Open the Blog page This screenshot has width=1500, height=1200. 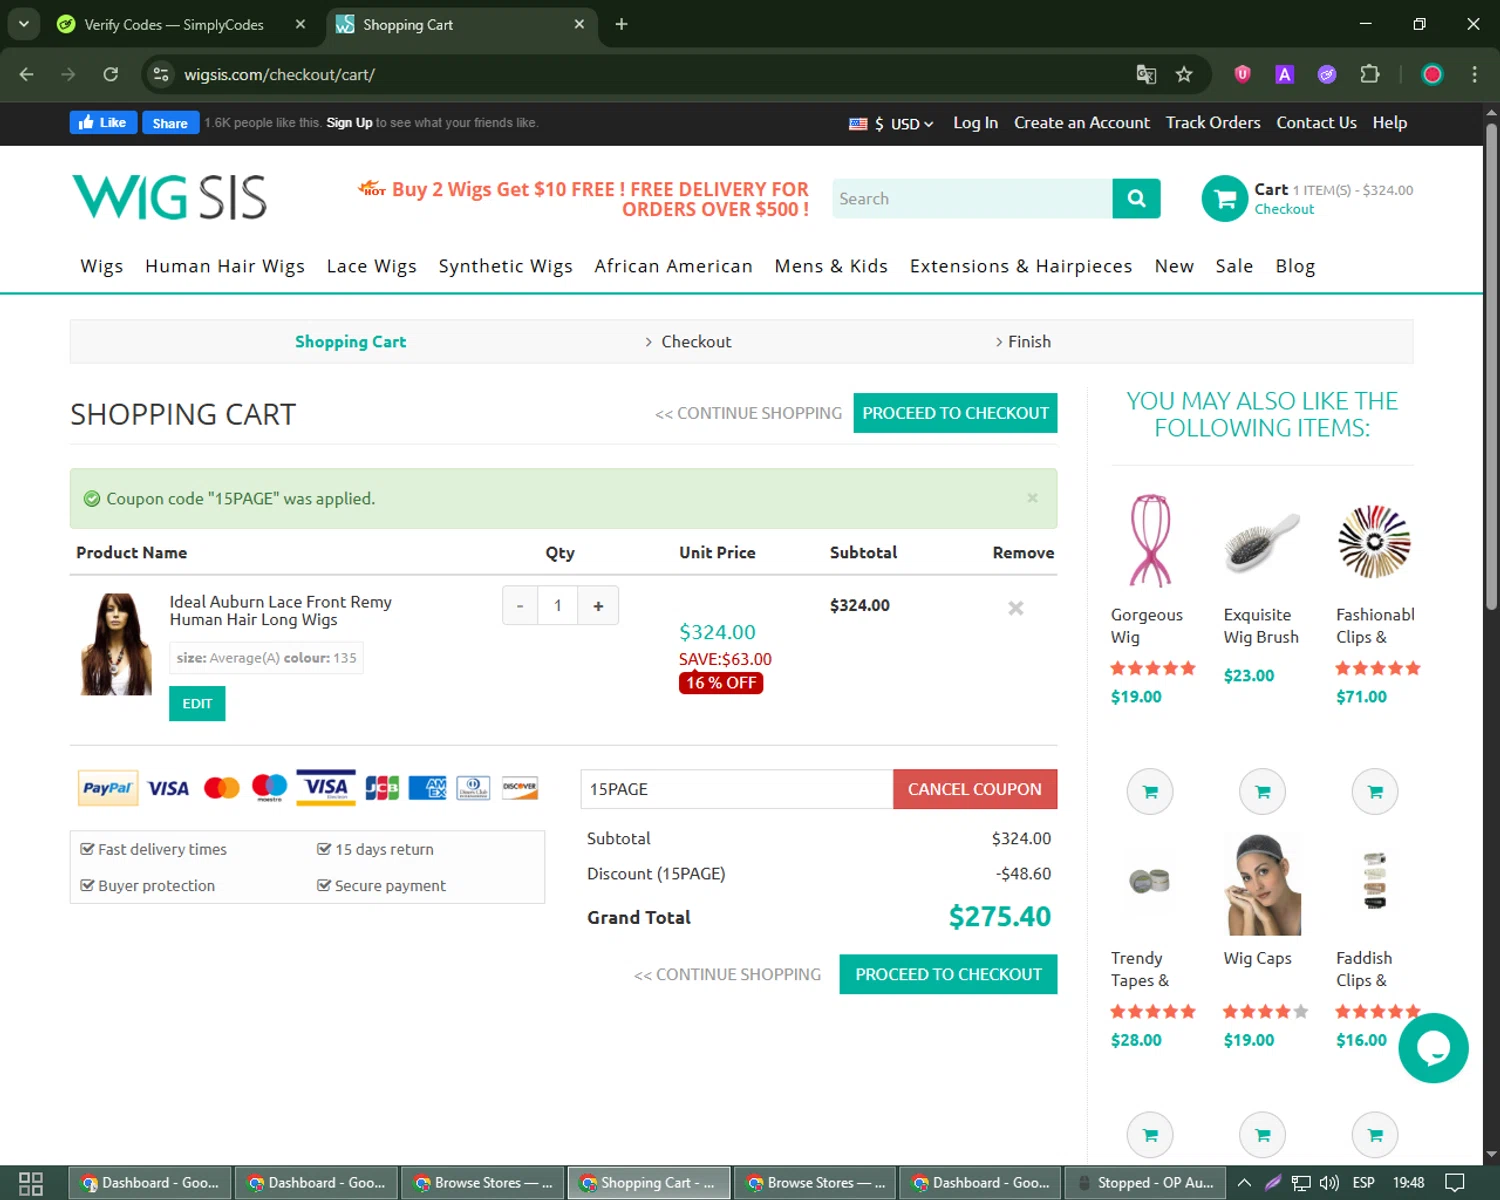coord(1295,266)
